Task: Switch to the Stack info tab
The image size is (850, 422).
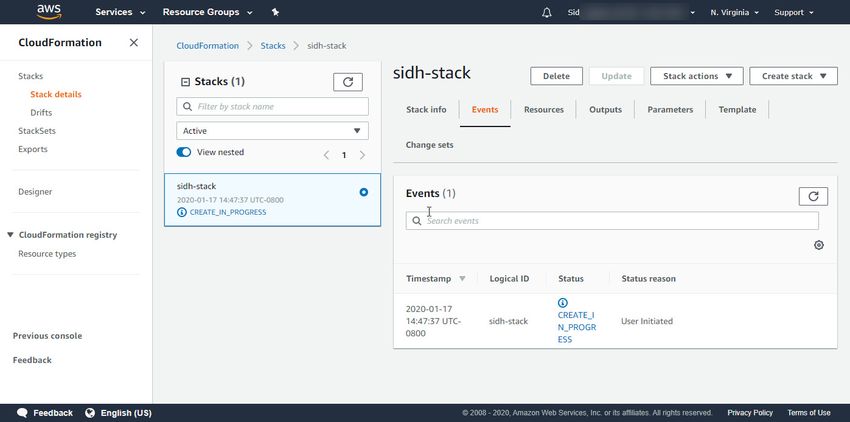Action: coord(426,110)
